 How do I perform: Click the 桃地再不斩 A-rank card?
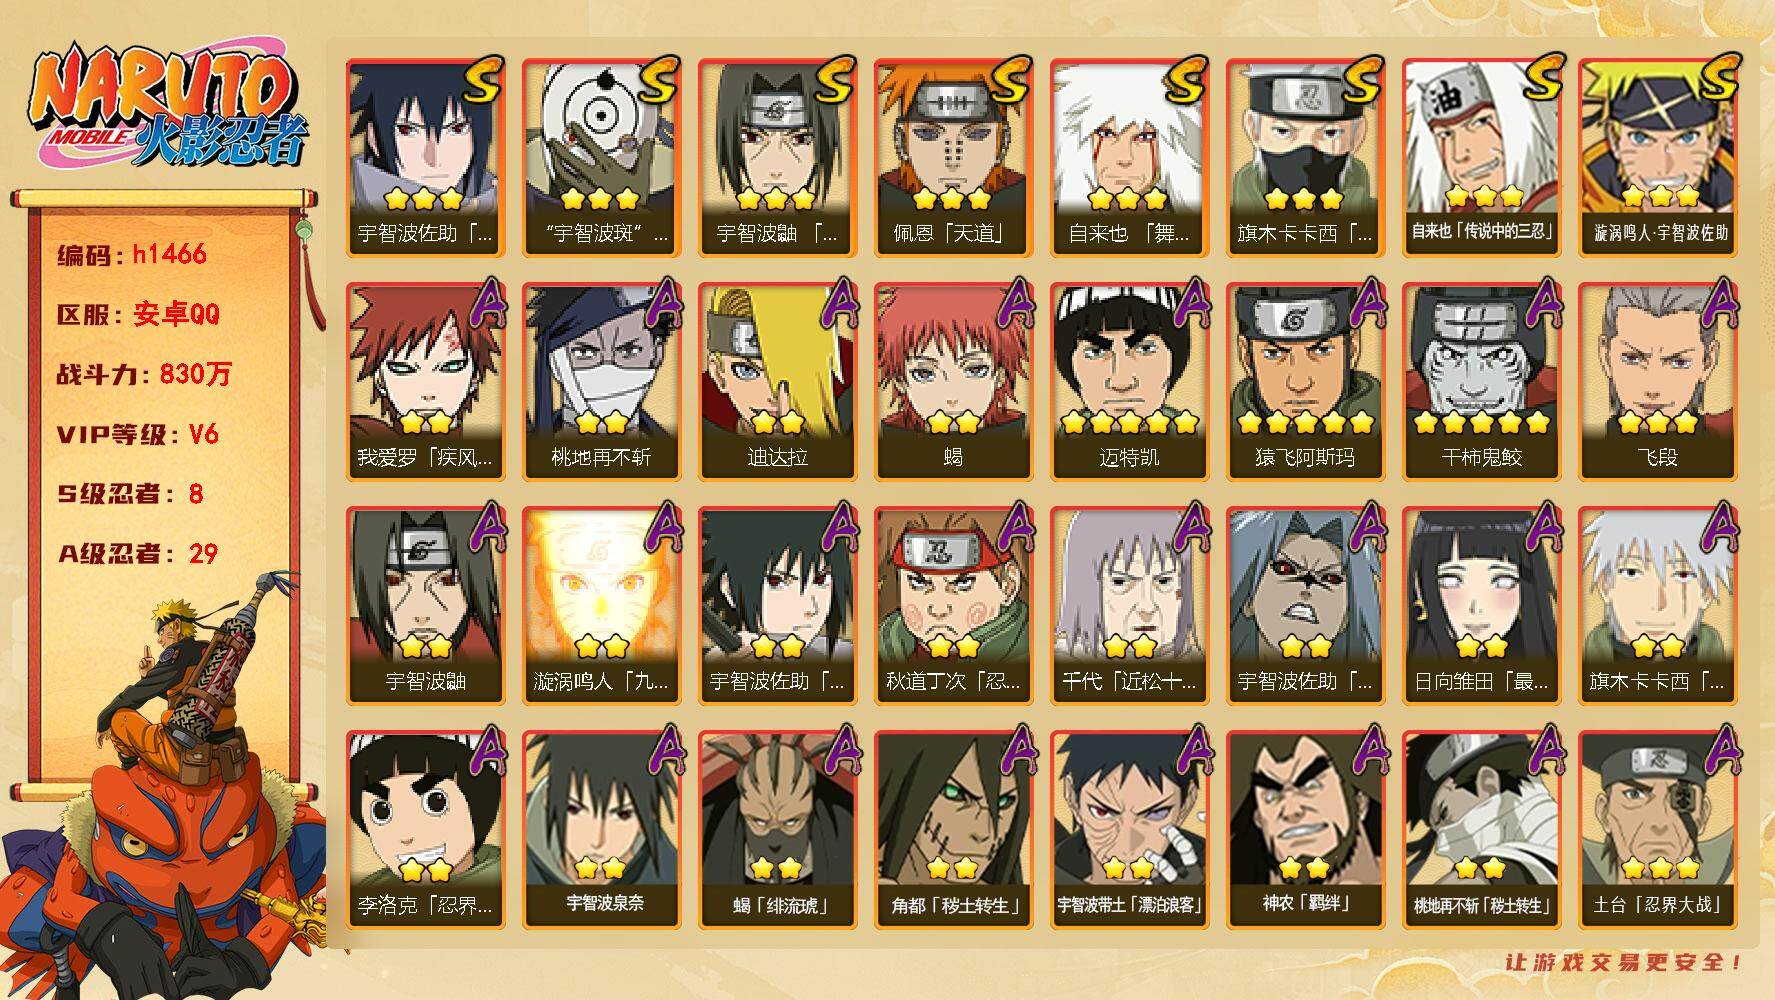601,381
